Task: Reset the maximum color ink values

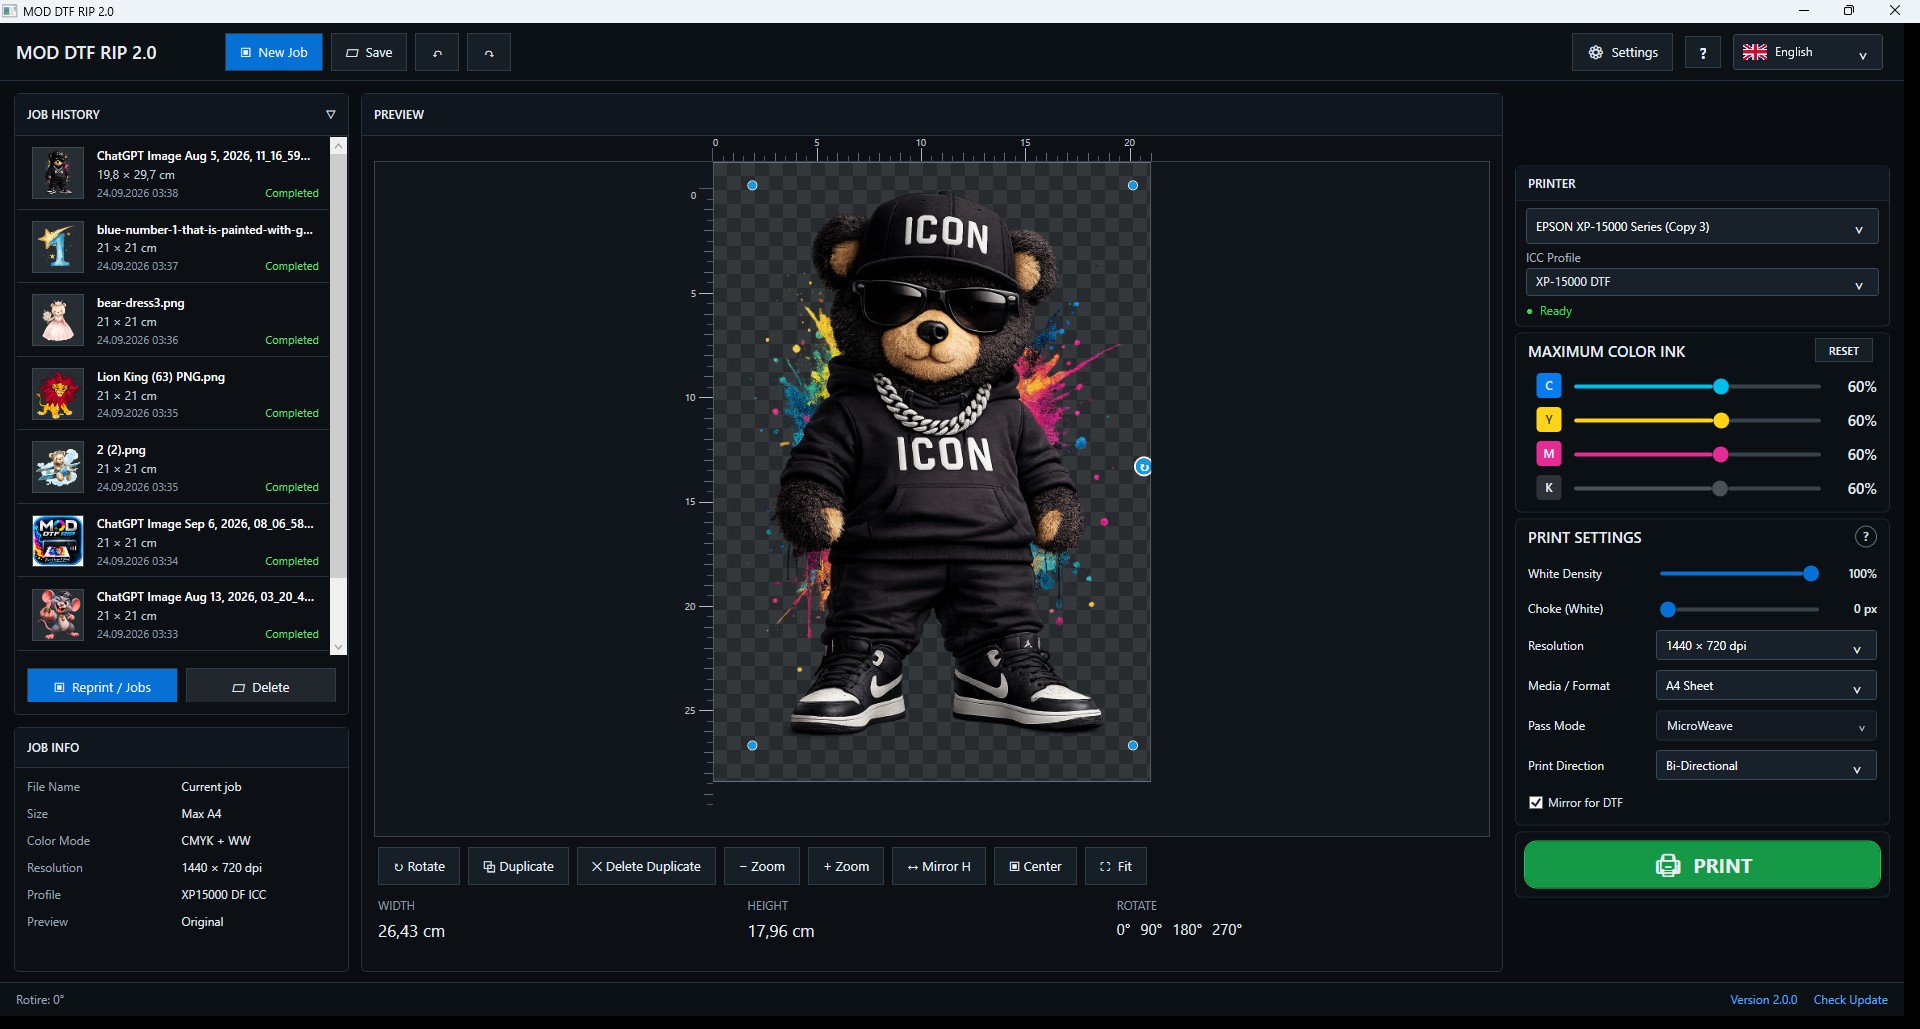Action: point(1844,351)
